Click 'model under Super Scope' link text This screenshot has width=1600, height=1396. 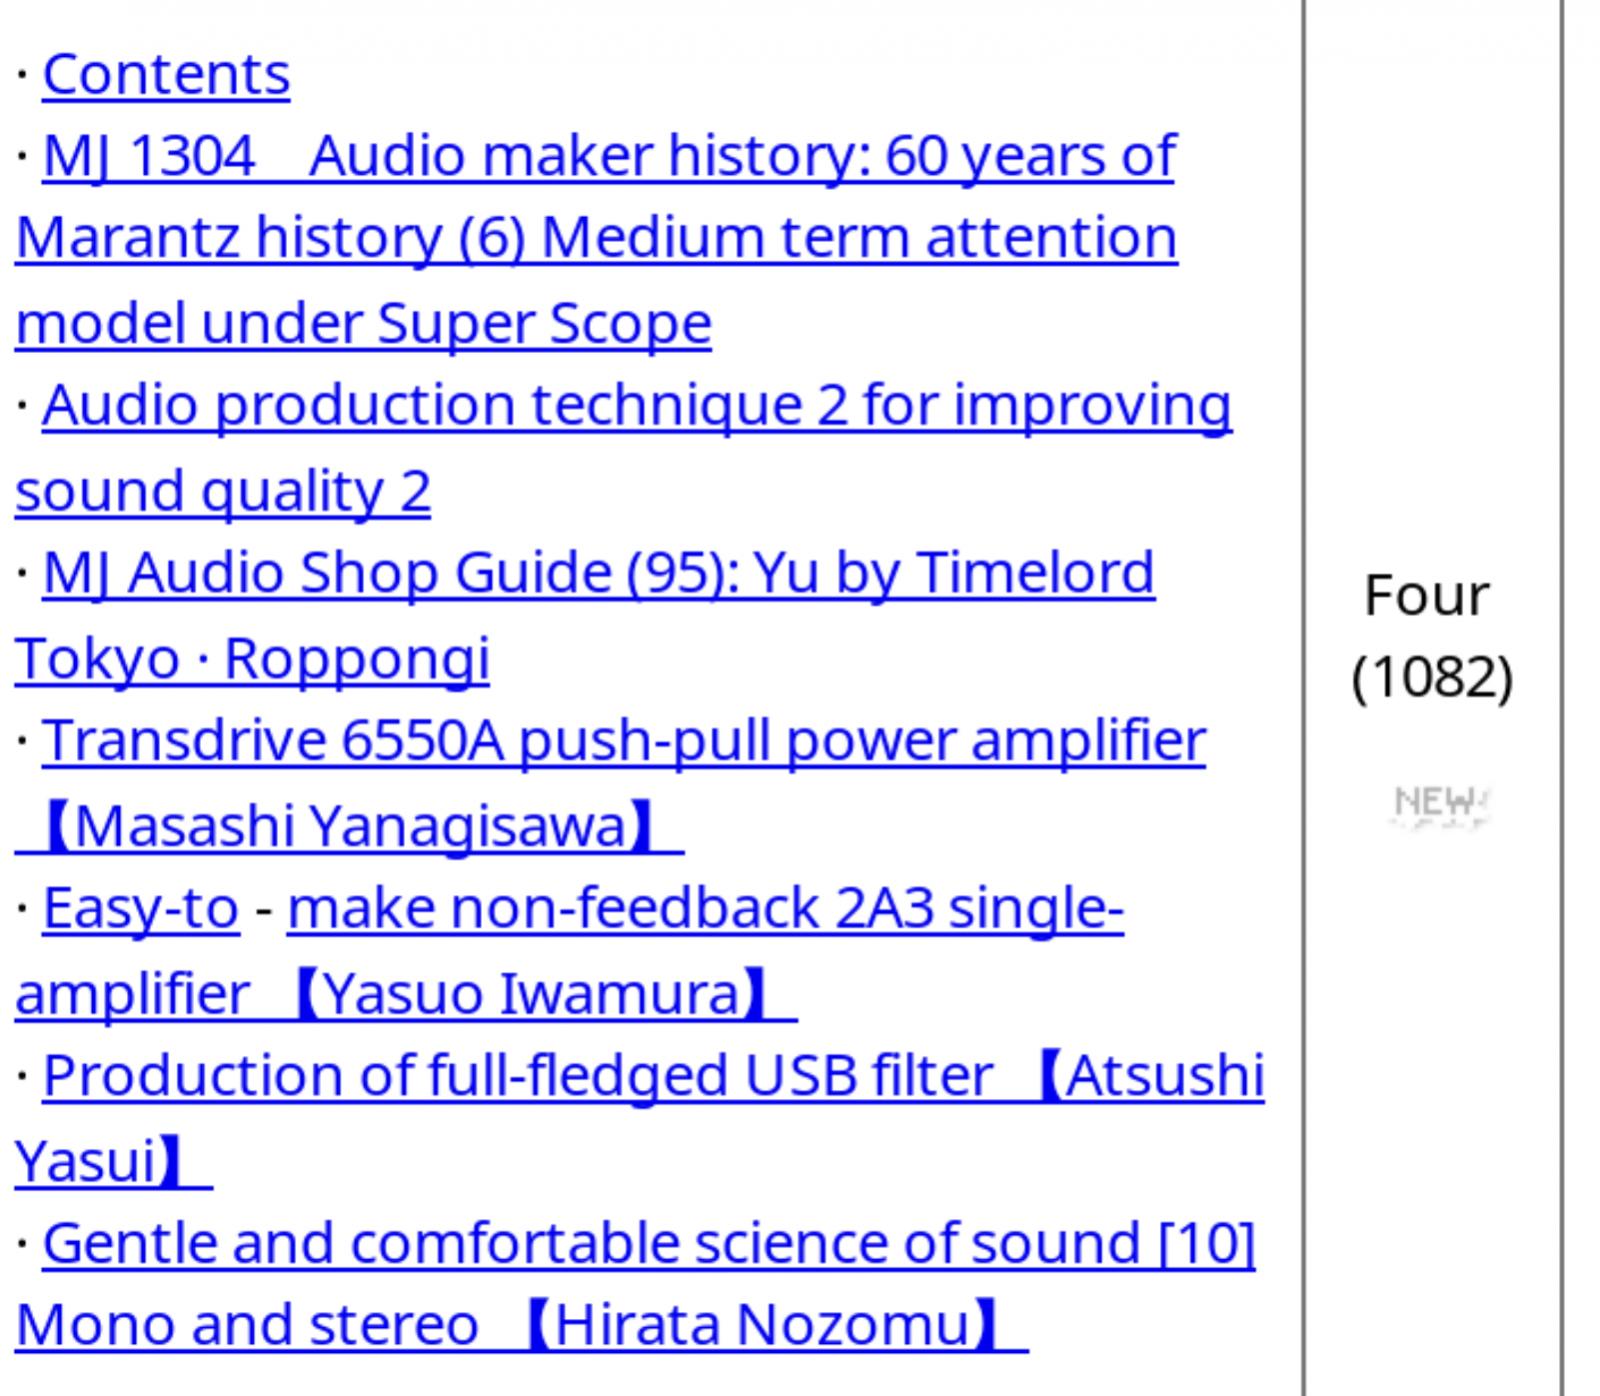(x=363, y=323)
